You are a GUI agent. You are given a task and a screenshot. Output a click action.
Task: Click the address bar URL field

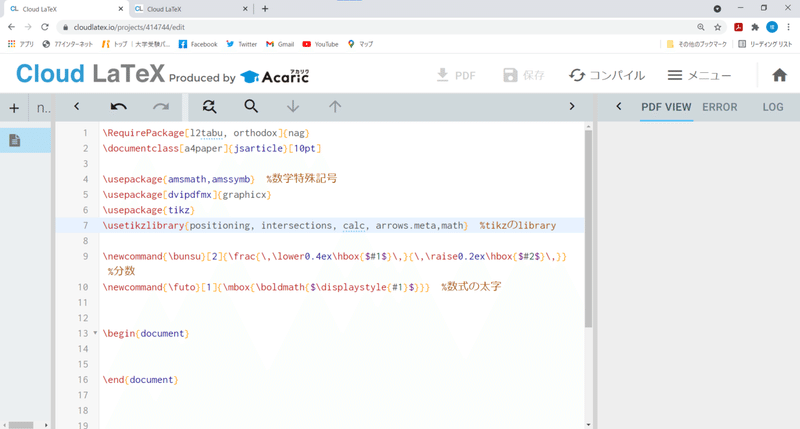378,27
